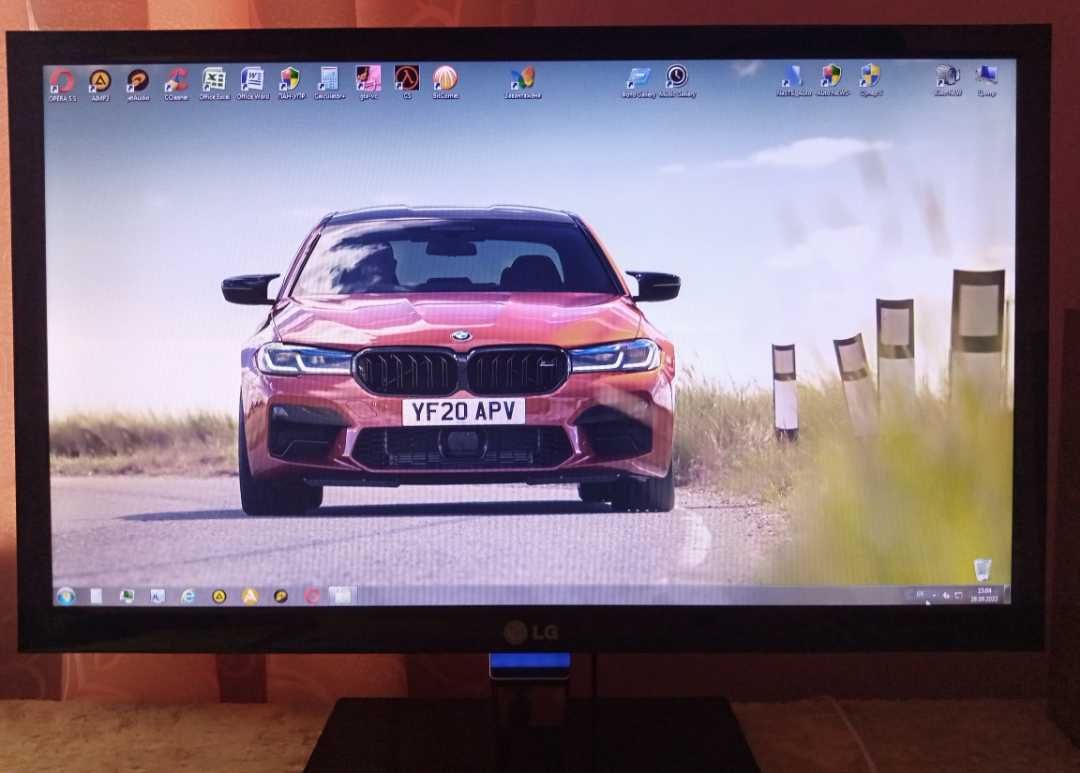Open the Office Excel shortcut
This screenshot has width=1080, height=773.
(214, 83)
